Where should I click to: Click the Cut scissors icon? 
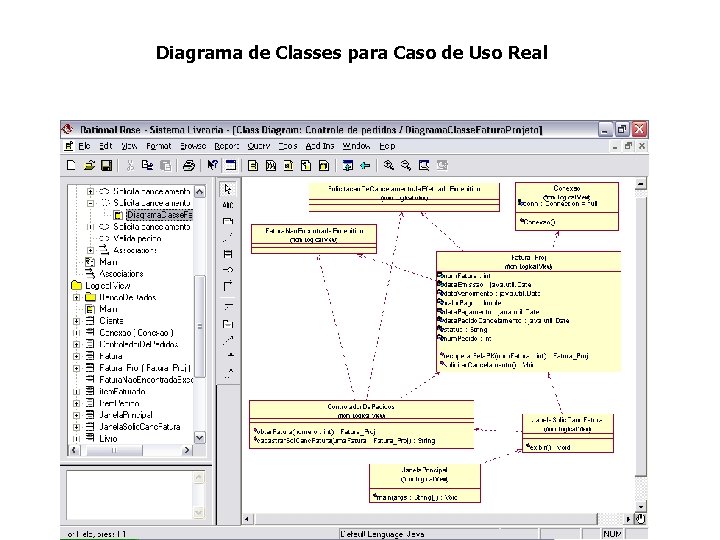click(130, 165)
